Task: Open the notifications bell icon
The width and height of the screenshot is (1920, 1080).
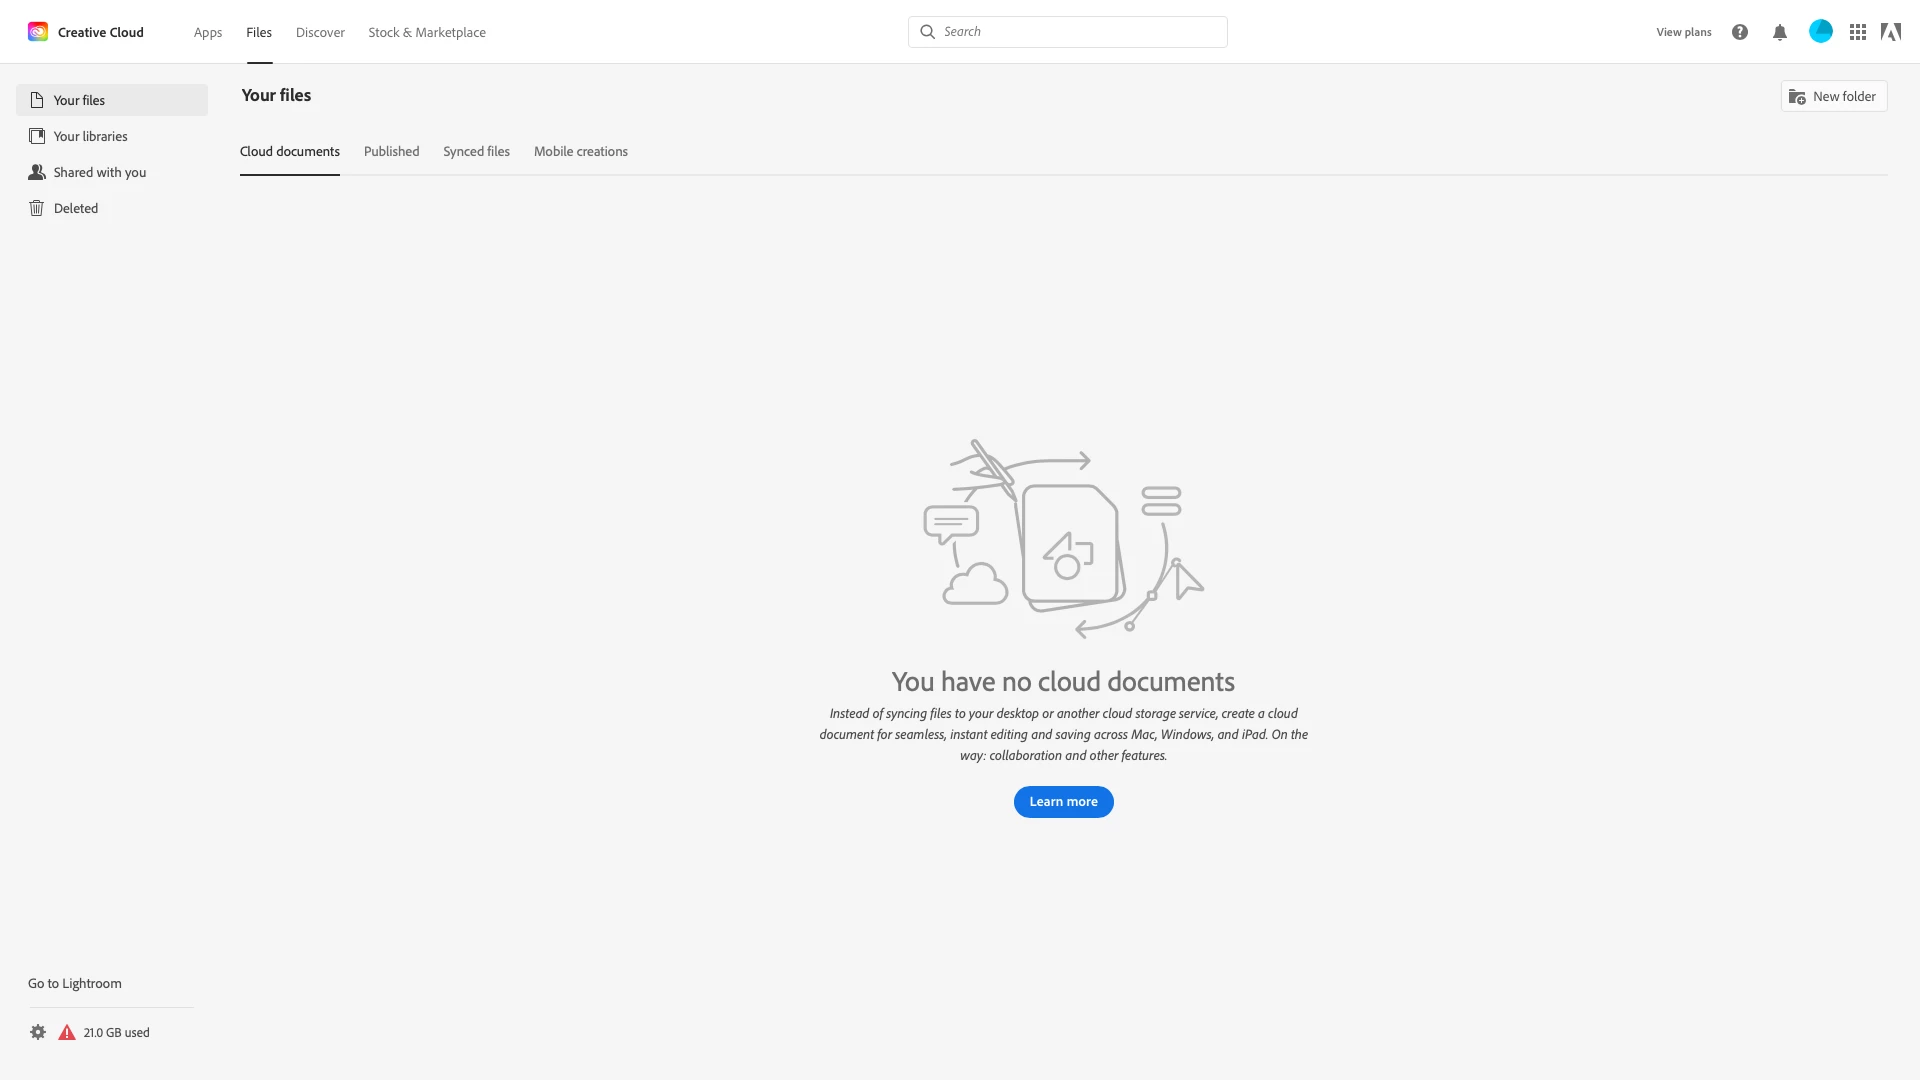Action: point(1780,32)
